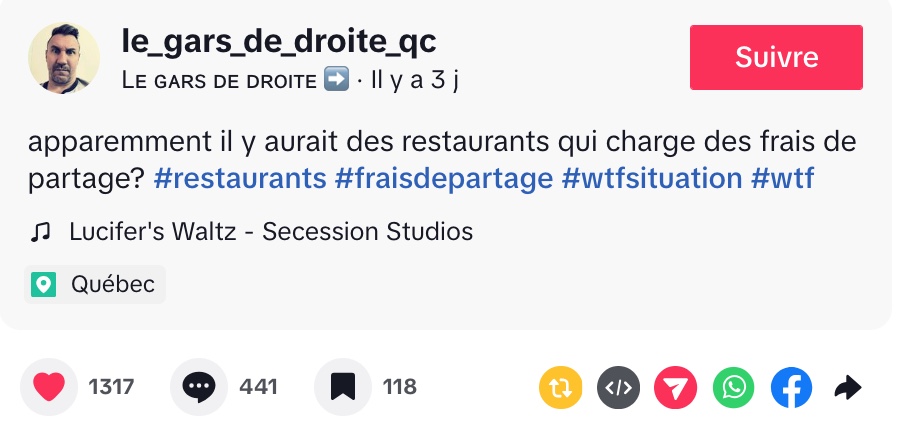Click the yellow repost icon
Image resolution: width=902 pixels, height=440 pixels.
pos(560,388)
